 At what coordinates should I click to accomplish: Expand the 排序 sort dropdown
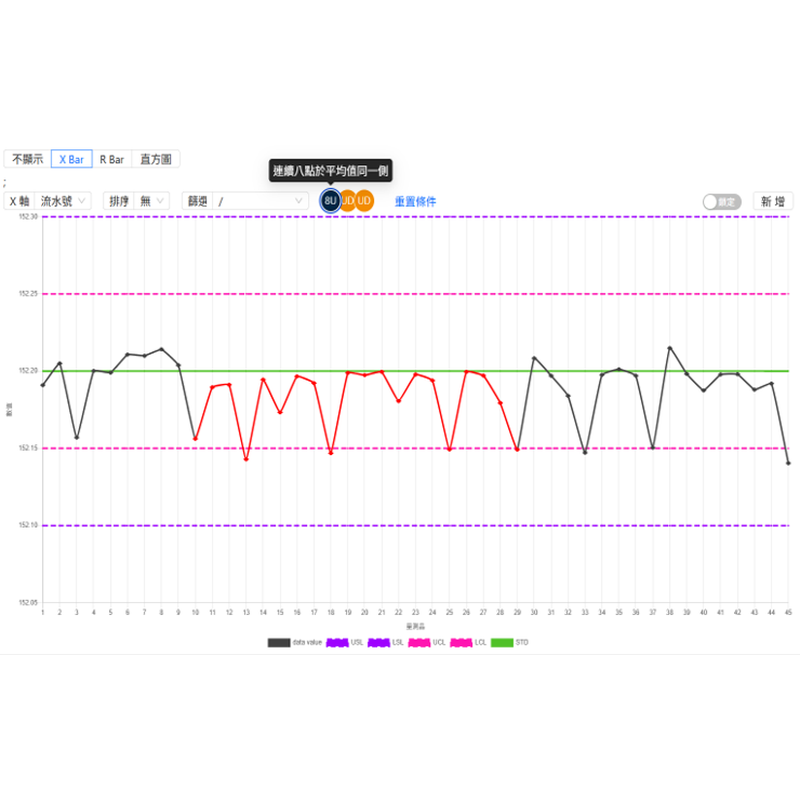click(152, 201)
